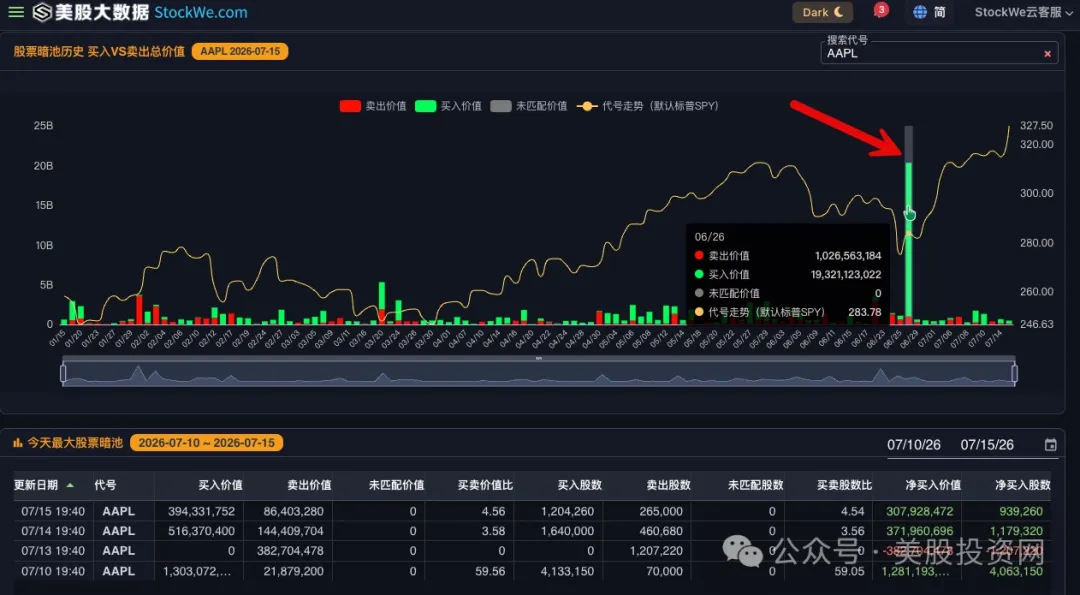This screenshot has width=1080, height=595.
Task: Clear the AAPL search with red X
Action: pos(1047,54)
